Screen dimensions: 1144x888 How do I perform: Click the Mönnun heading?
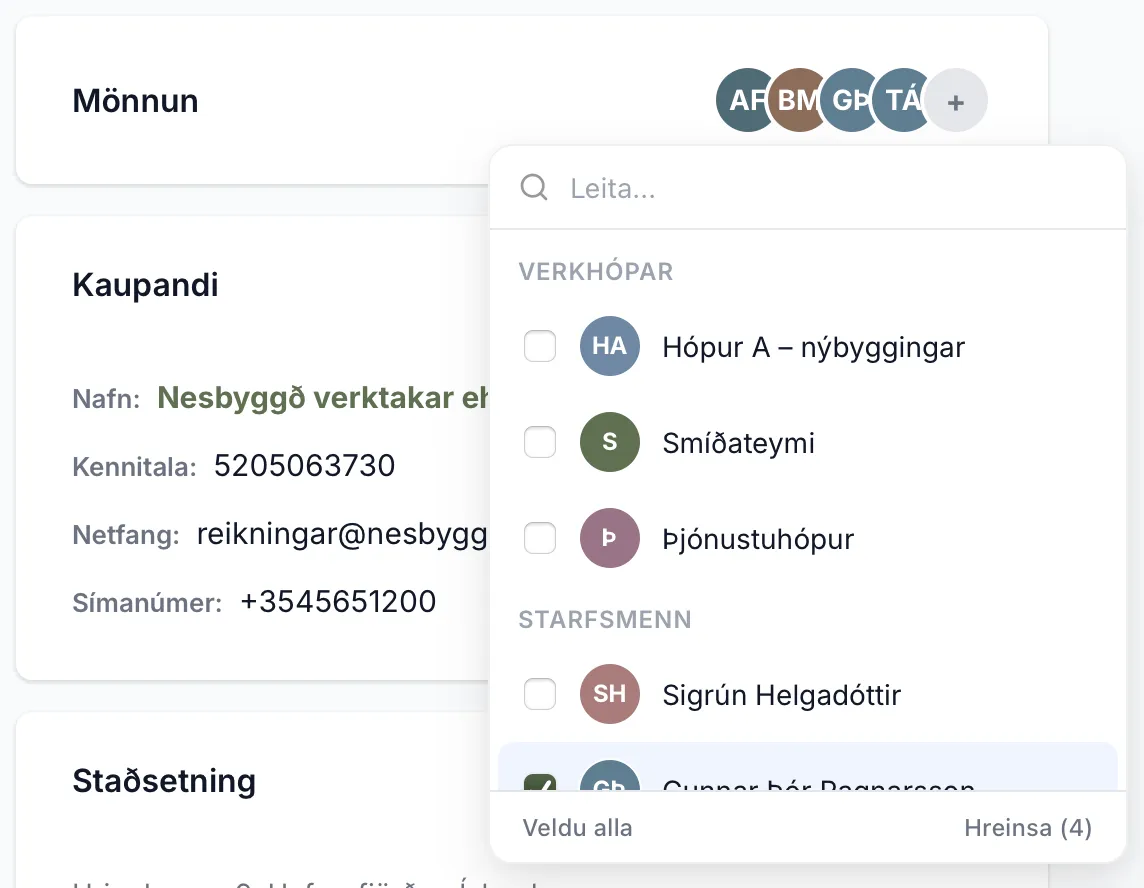(136, 101)
